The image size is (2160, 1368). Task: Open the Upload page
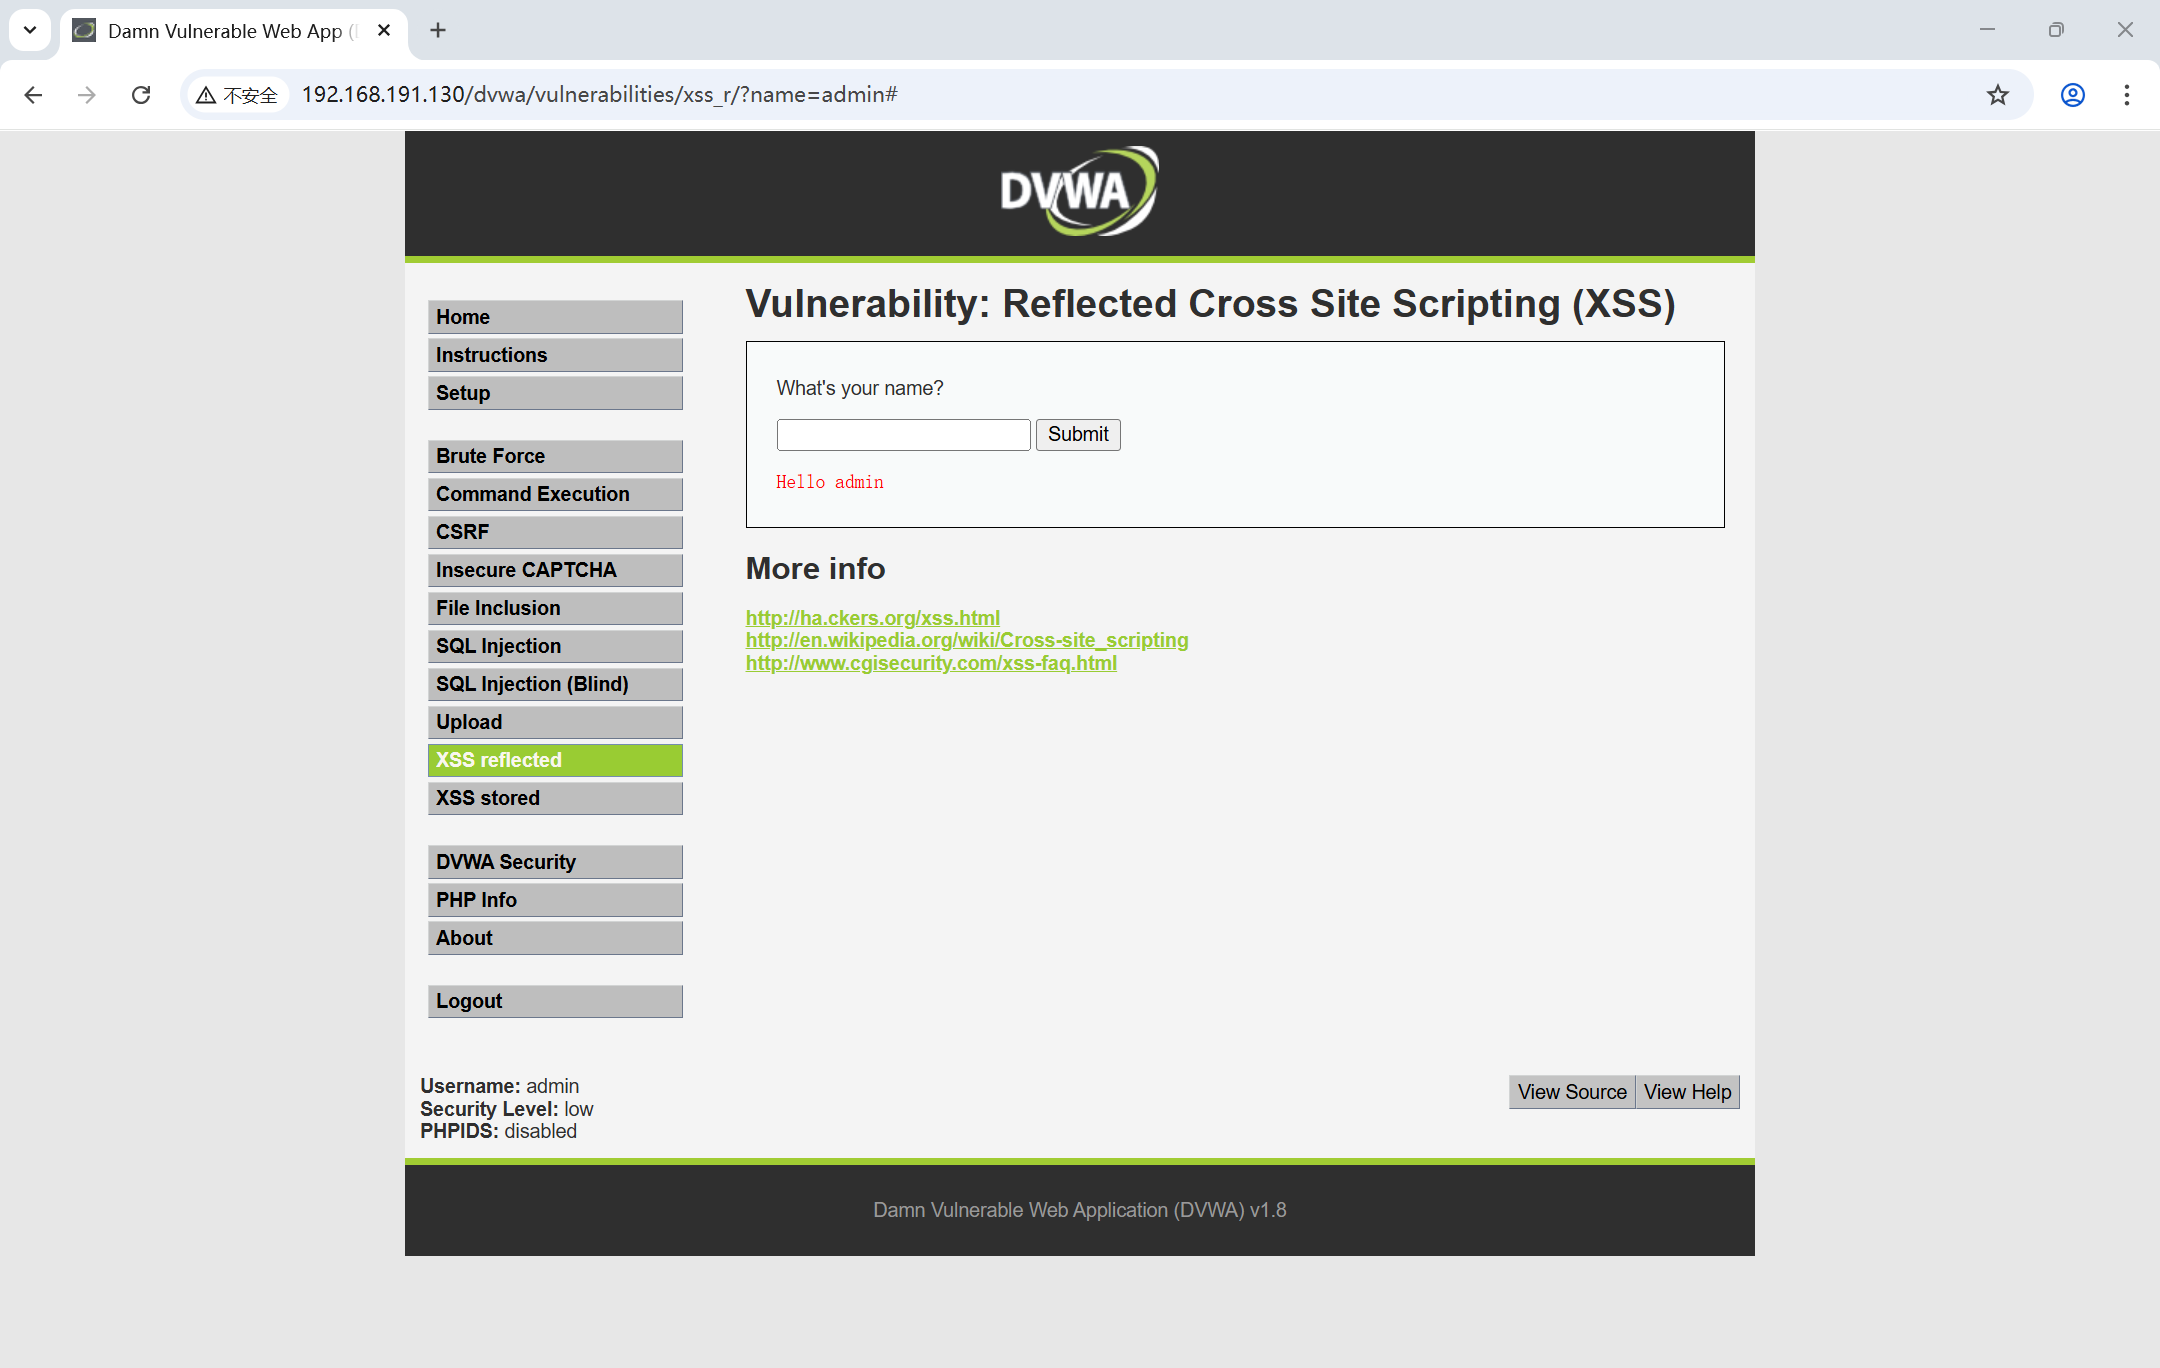pyautogui.click(x=555, y=722)
